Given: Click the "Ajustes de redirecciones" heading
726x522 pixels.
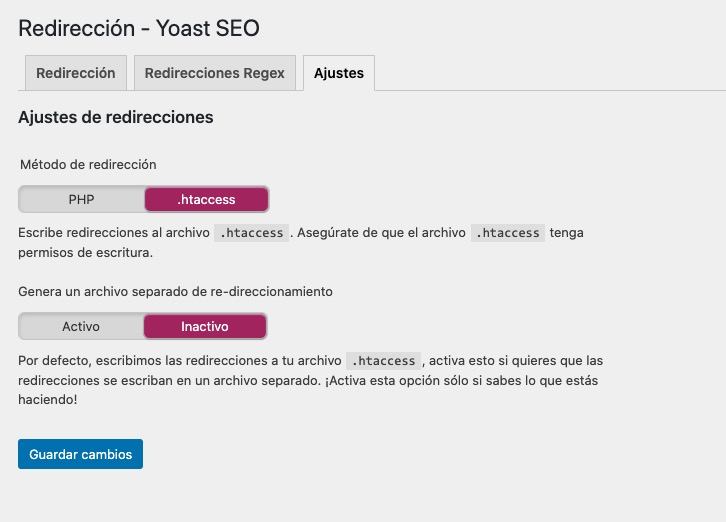Looking at the screenshot, I should (115, 117).
